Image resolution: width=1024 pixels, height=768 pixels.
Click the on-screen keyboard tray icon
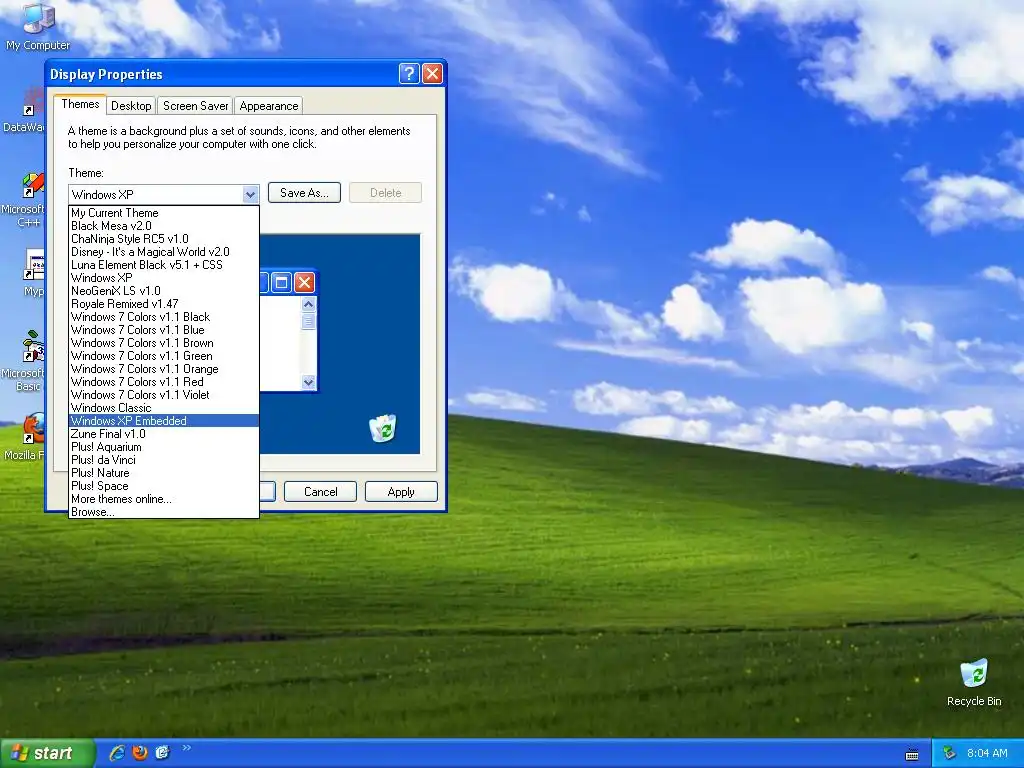(912, 755)
